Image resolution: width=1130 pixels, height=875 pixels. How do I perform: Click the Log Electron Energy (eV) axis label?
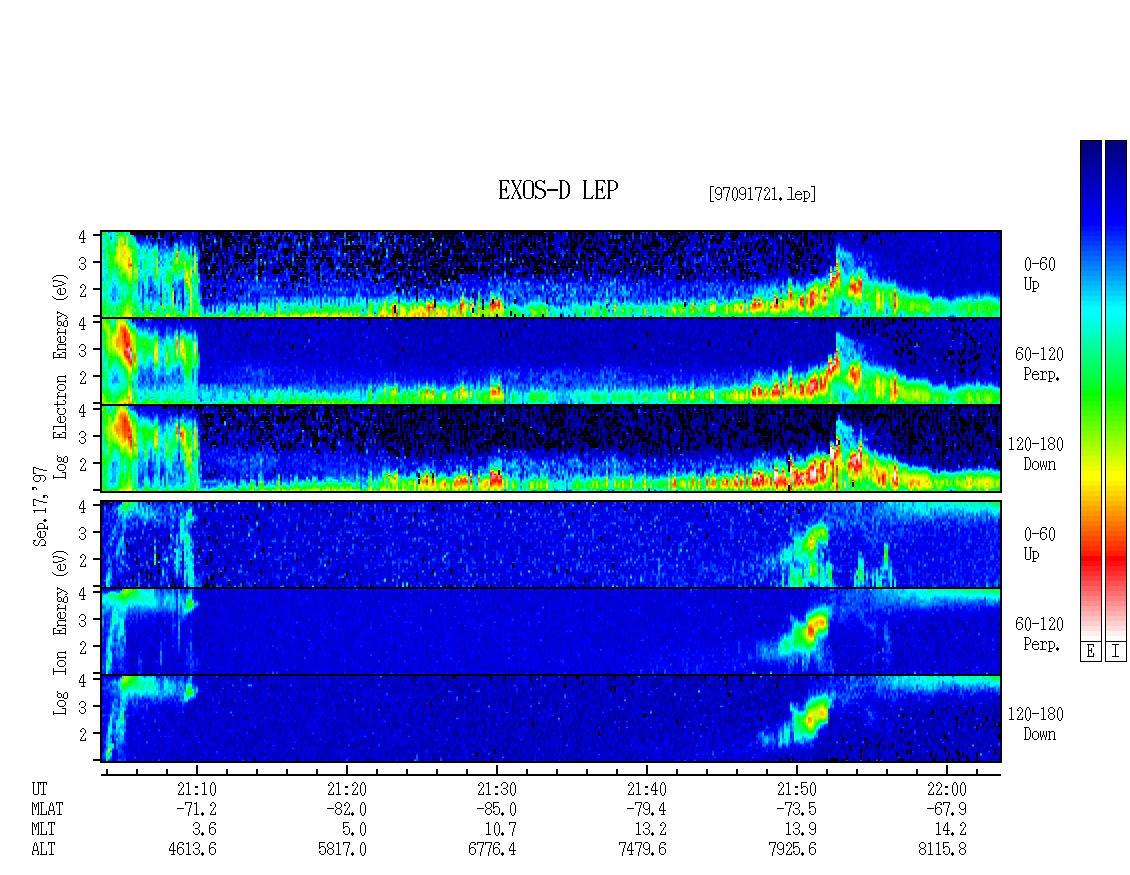click(60, 376)
